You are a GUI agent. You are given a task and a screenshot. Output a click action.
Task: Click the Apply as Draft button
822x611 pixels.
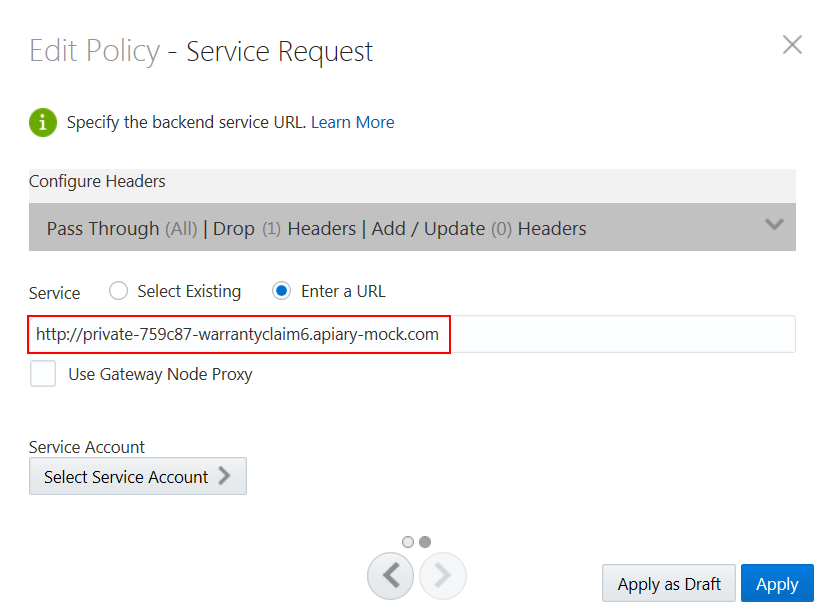coord(668,583)
